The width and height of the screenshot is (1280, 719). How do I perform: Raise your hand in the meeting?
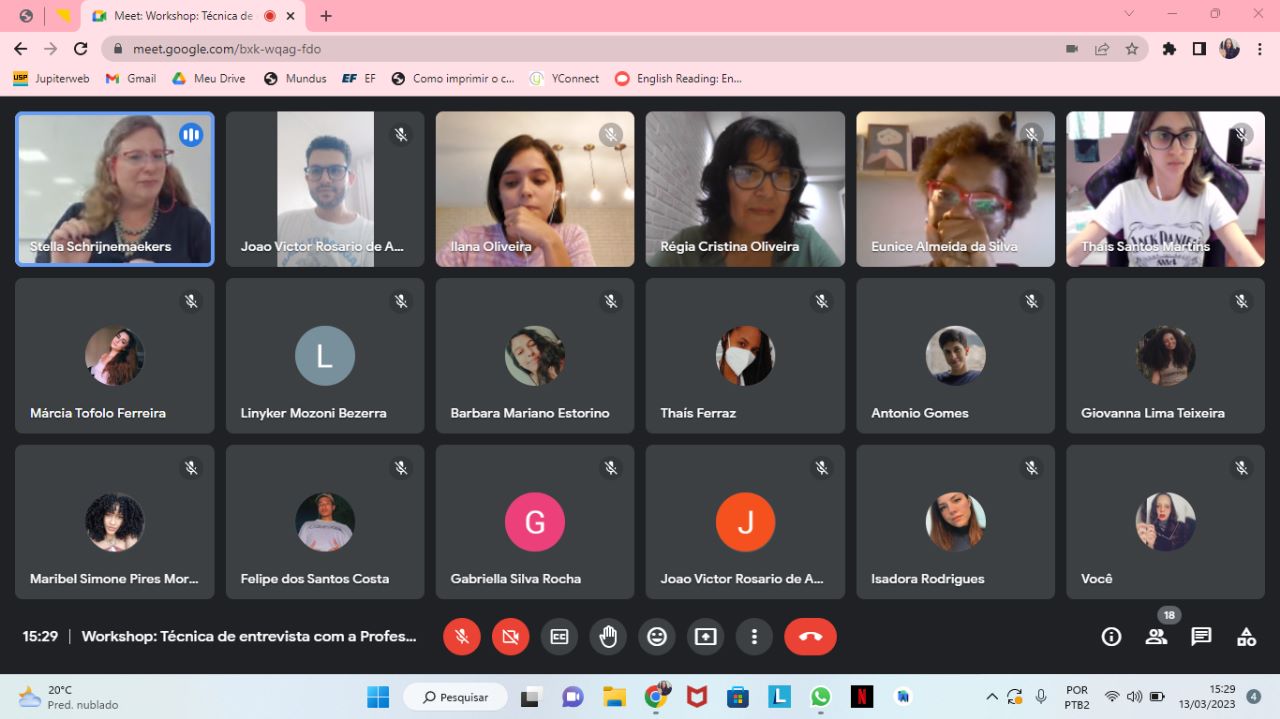(608, 636)
